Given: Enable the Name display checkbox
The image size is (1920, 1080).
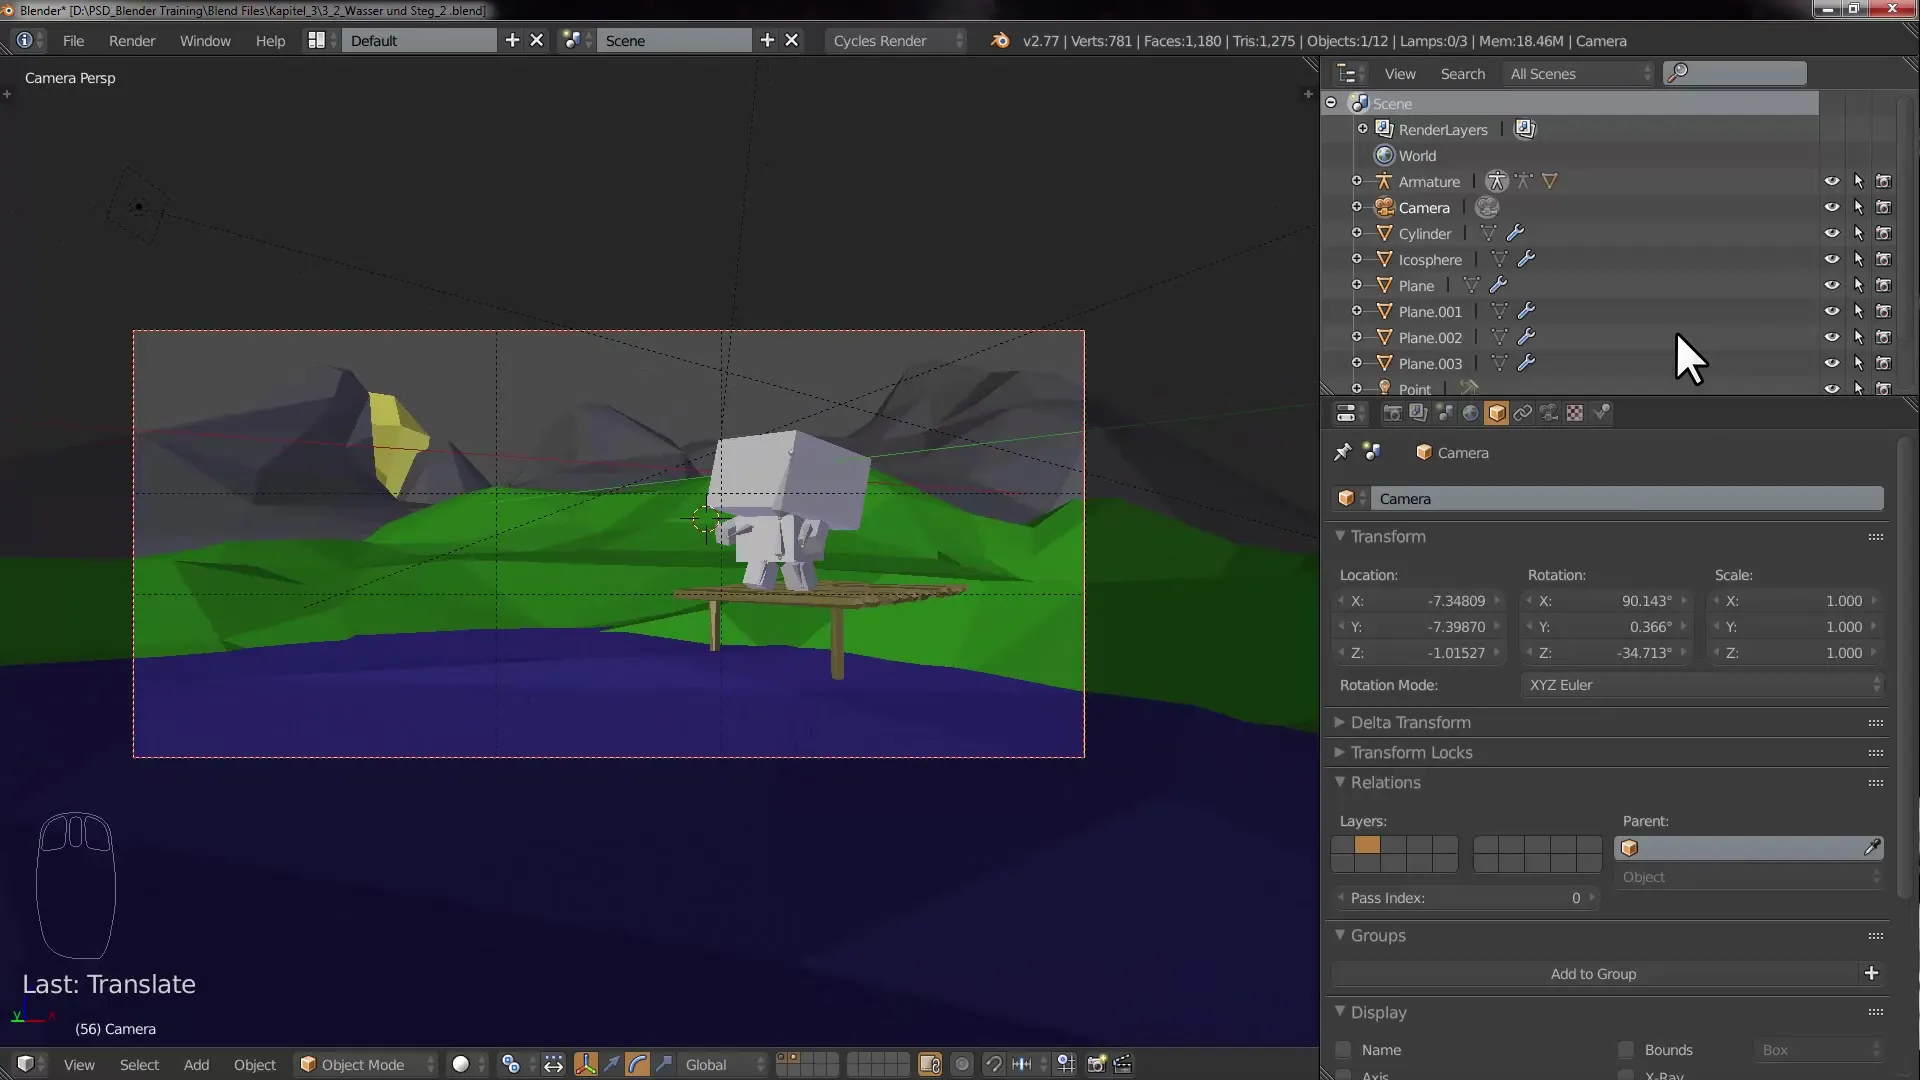Looking at the screenshot, I should tap(1343, 1050).
